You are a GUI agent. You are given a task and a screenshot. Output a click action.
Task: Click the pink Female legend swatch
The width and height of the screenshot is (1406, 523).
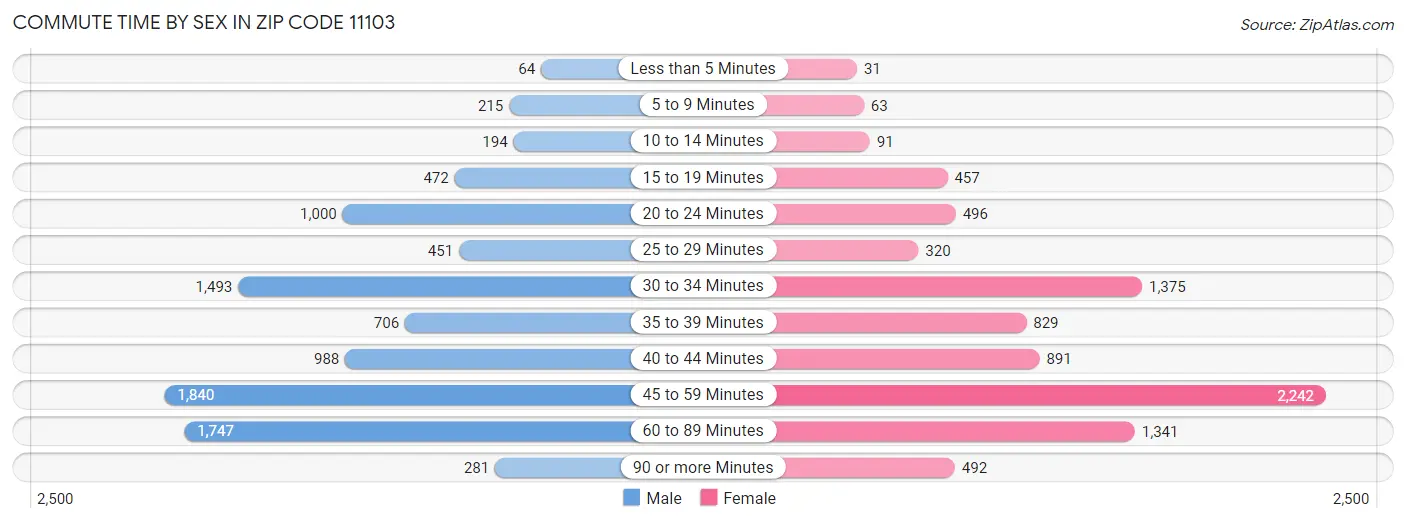709,498
